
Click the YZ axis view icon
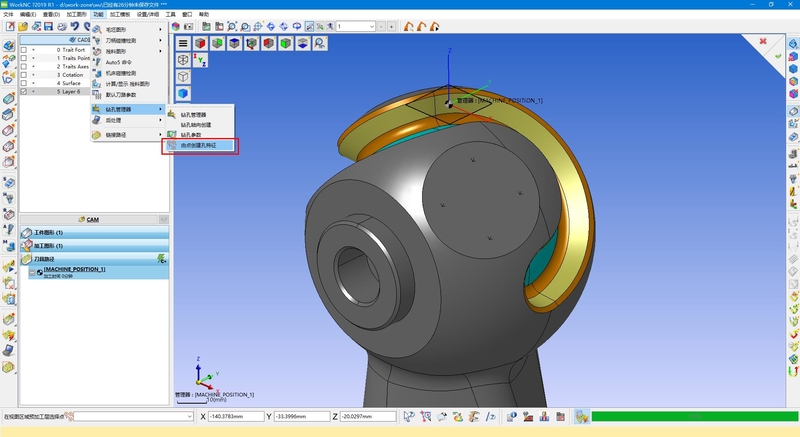(x=201, y=60)
